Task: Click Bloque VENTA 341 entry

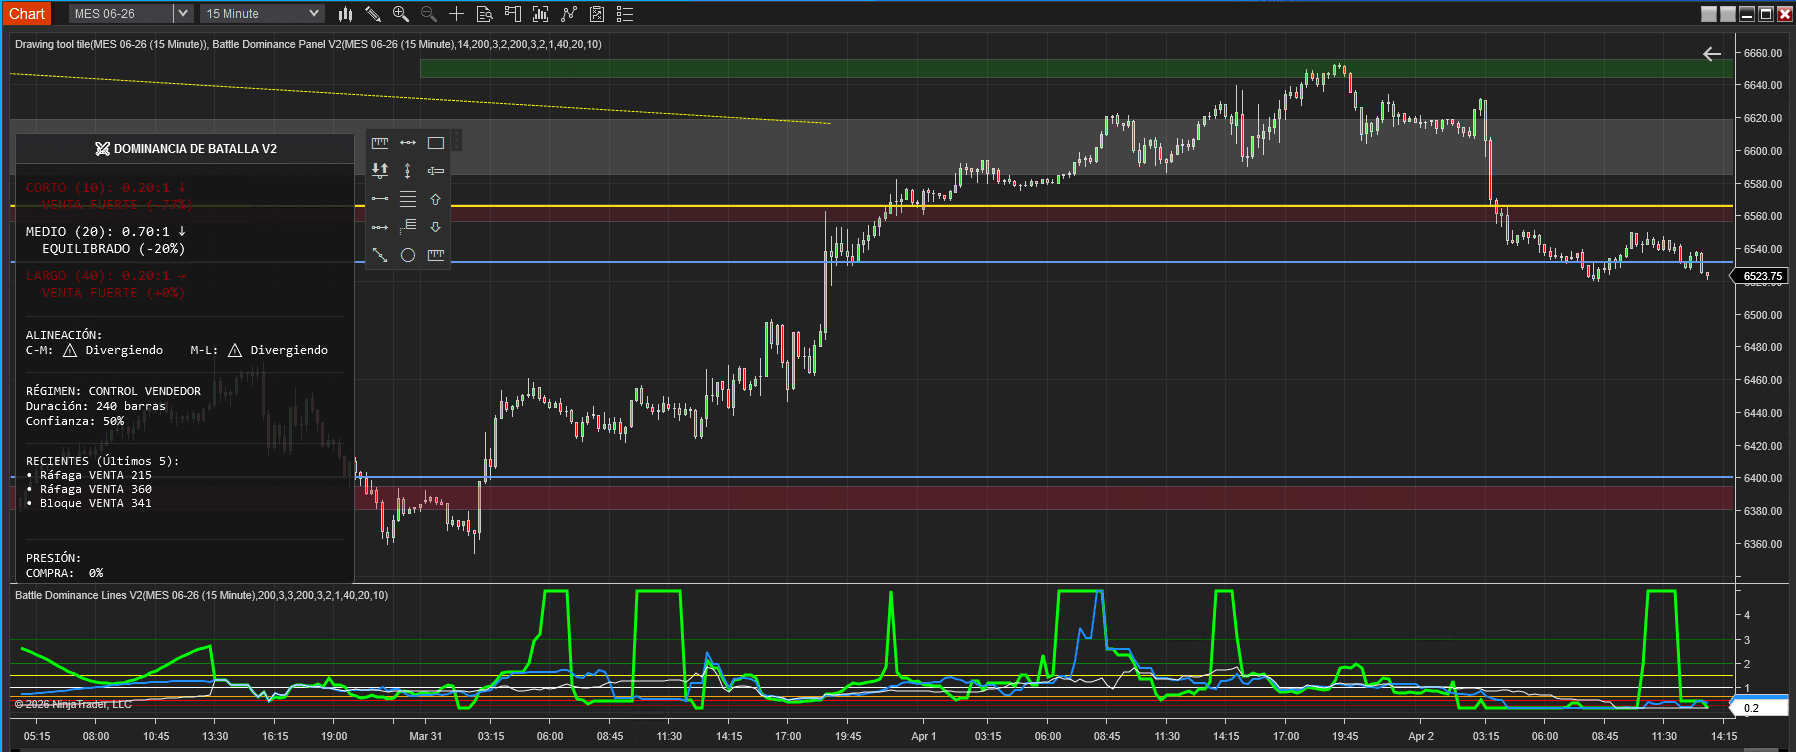Action: click(96, 503)
